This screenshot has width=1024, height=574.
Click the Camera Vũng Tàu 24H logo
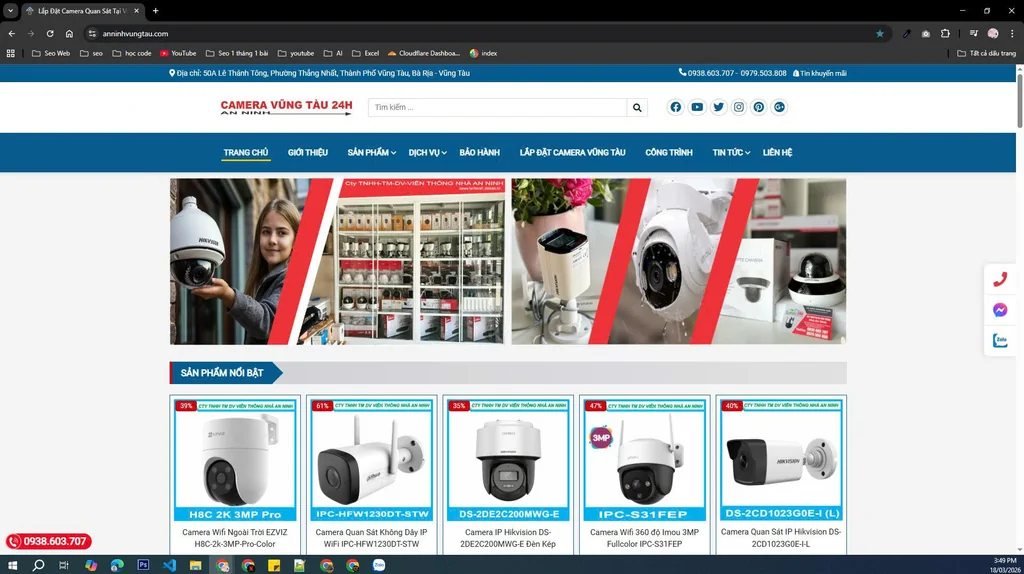(286, 107)
